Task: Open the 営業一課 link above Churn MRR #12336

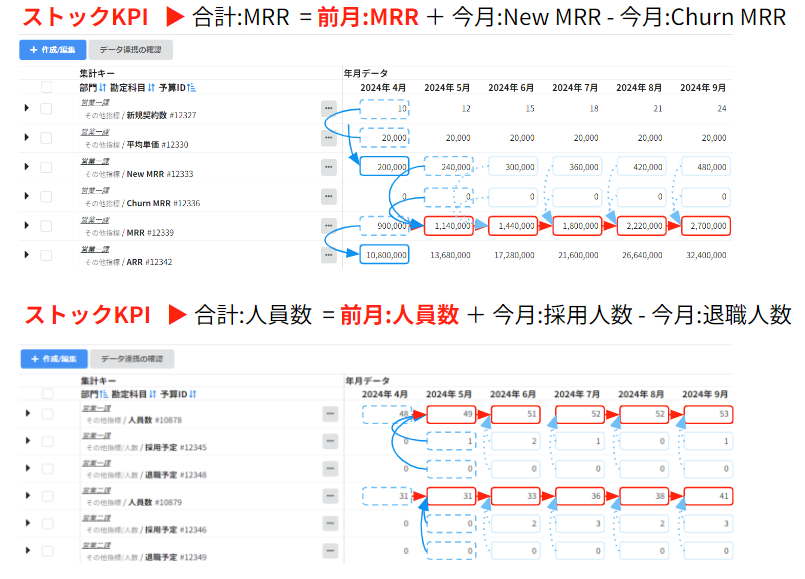Action: [x=95, y=190]
